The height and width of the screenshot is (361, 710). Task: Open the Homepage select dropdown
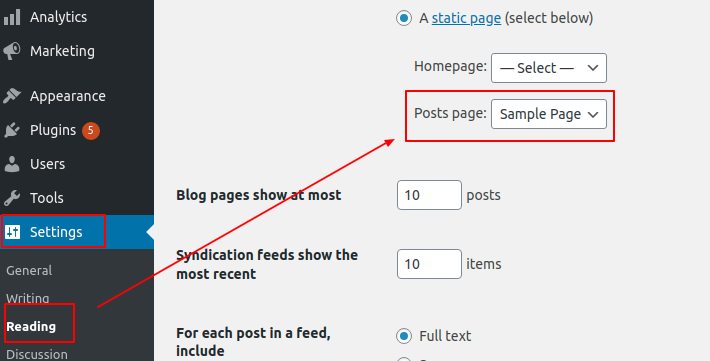pyautogui.click(x=549, y=68)
